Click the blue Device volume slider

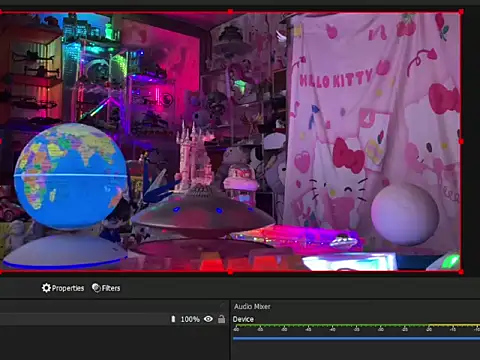coord(356,338)
